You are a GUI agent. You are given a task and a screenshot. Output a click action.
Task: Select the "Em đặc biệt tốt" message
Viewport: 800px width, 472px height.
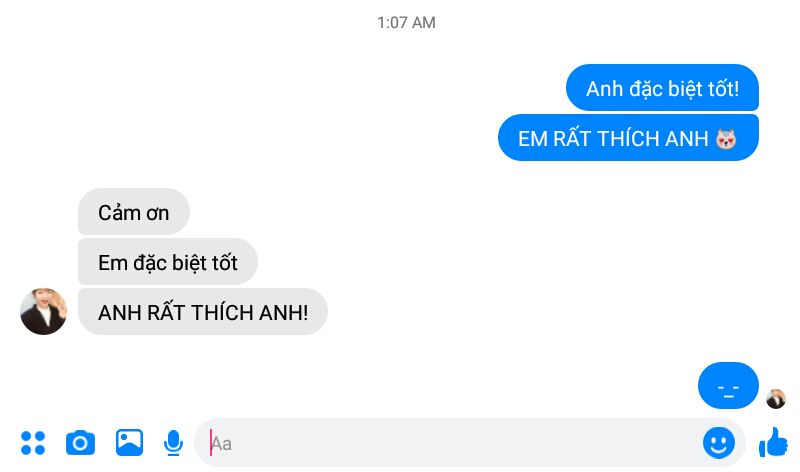tap(168, 261)
